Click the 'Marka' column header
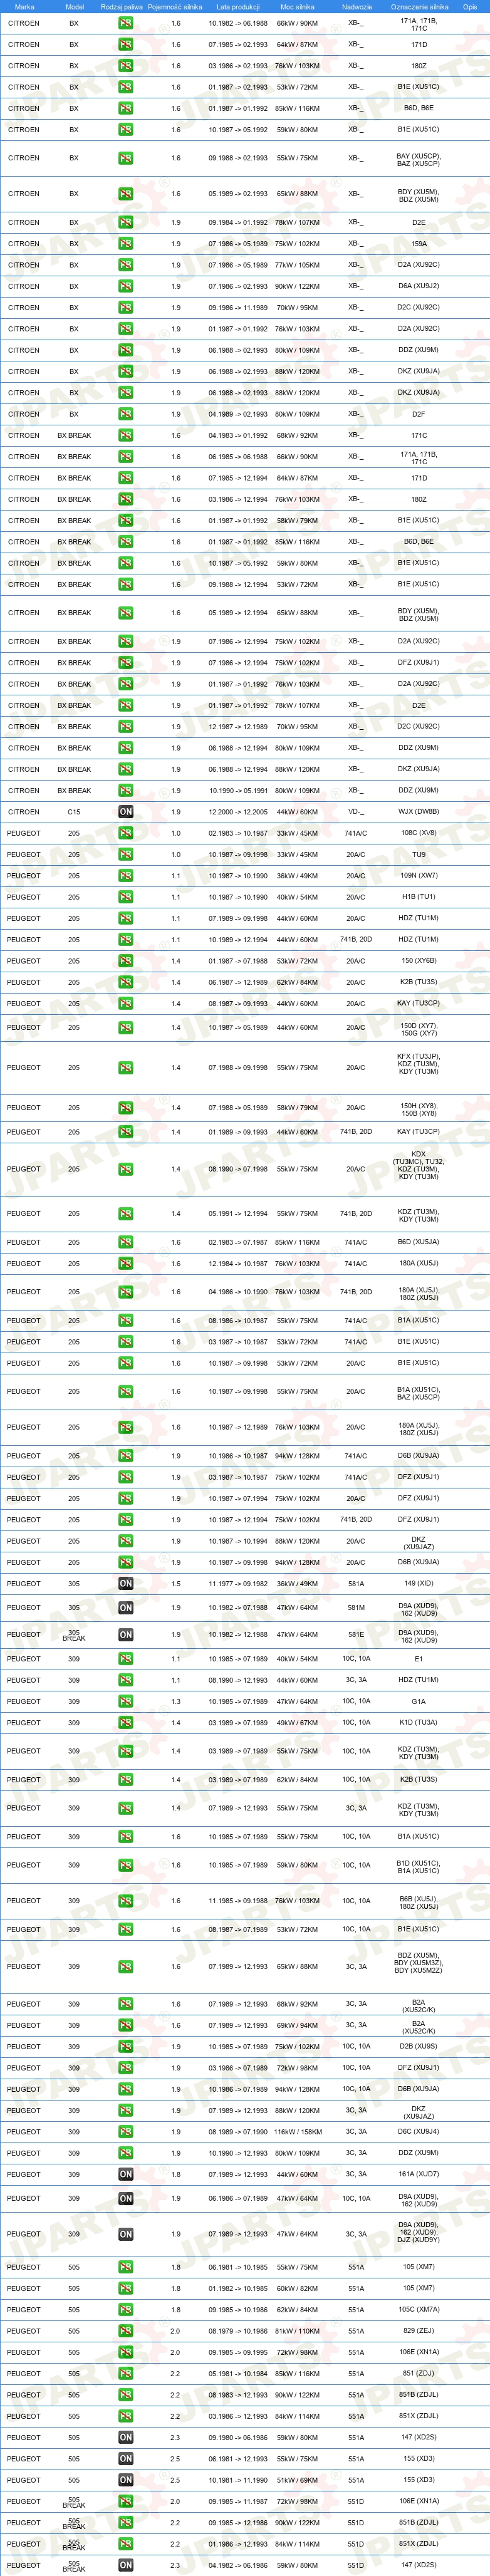This screenshot has height=2576, width=490. point(24,6)
